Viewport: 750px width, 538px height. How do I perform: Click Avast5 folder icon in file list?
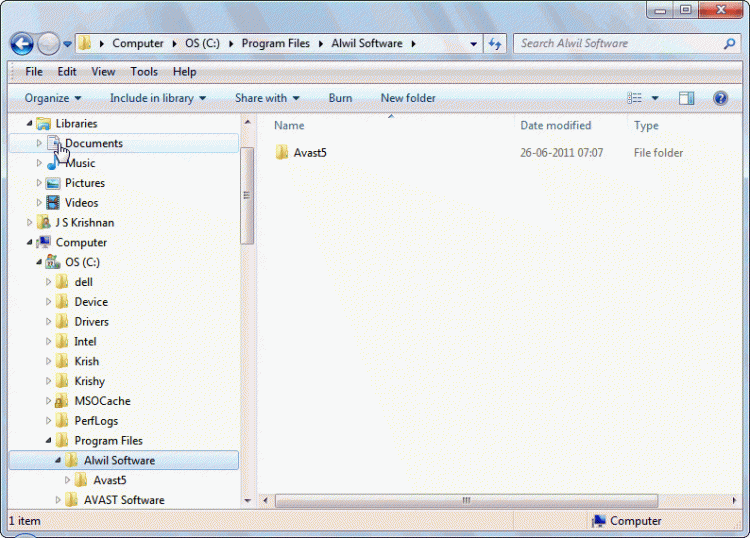pyautogui.click(x=282, y=153)
